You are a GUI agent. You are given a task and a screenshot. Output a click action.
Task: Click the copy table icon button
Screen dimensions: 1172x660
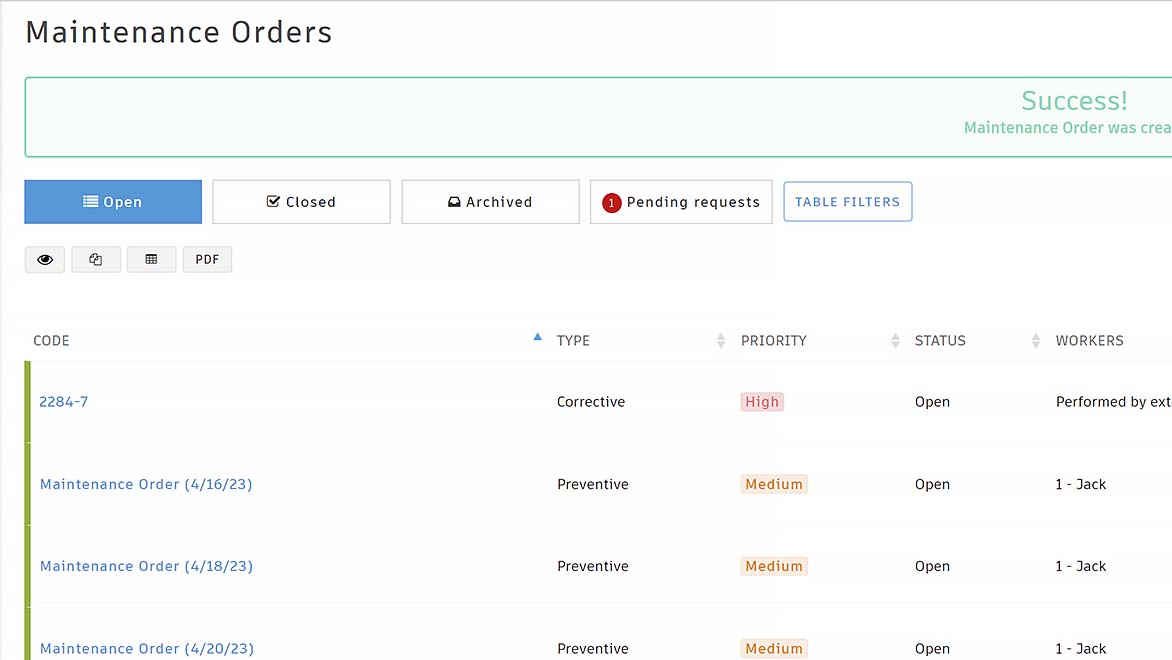[x=96, y=260]
